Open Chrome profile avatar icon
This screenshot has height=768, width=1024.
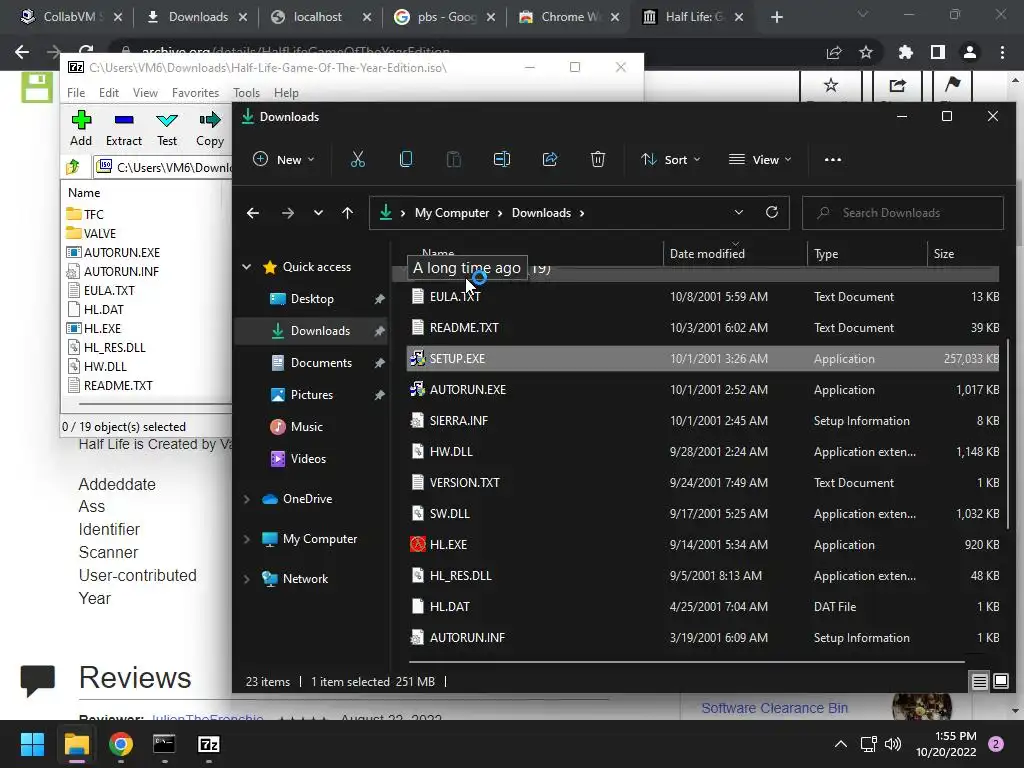[970, 52]
